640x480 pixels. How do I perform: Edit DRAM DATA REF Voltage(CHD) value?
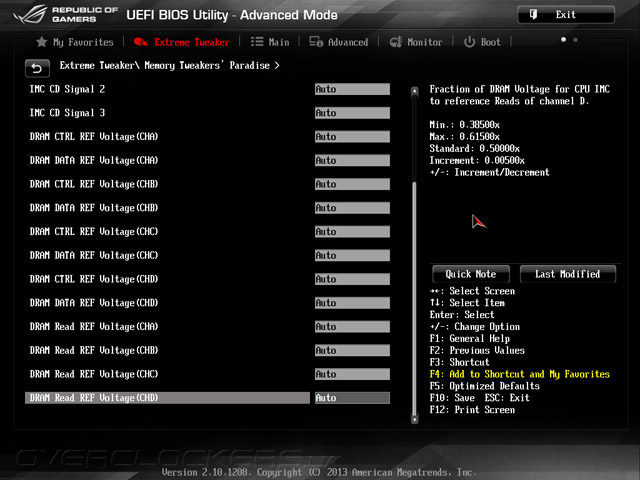coord(352,302)
